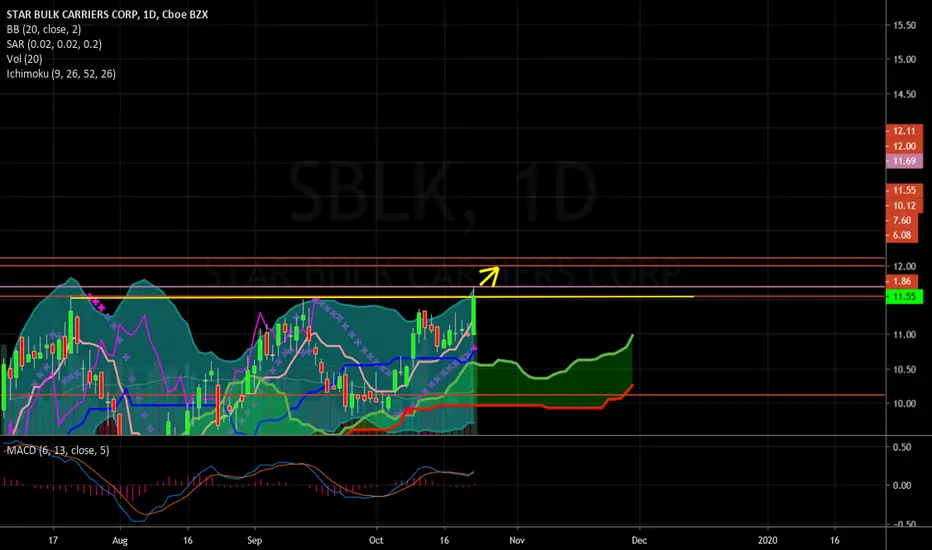Click 10.50 on the price axis
This screenshot has height=550, width=932.
[904, 369]
